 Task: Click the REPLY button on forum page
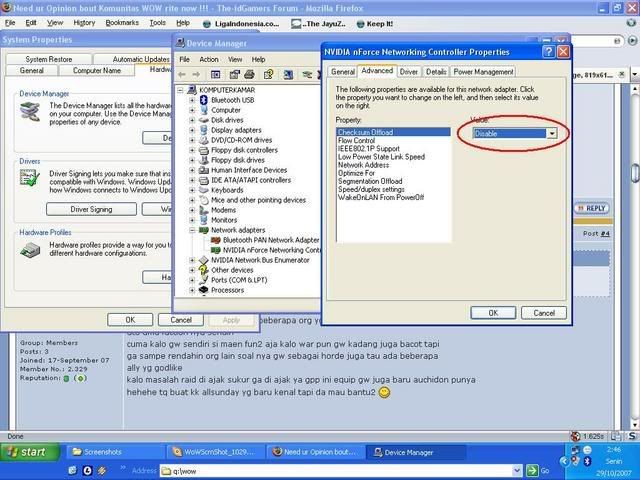[592, 209]
